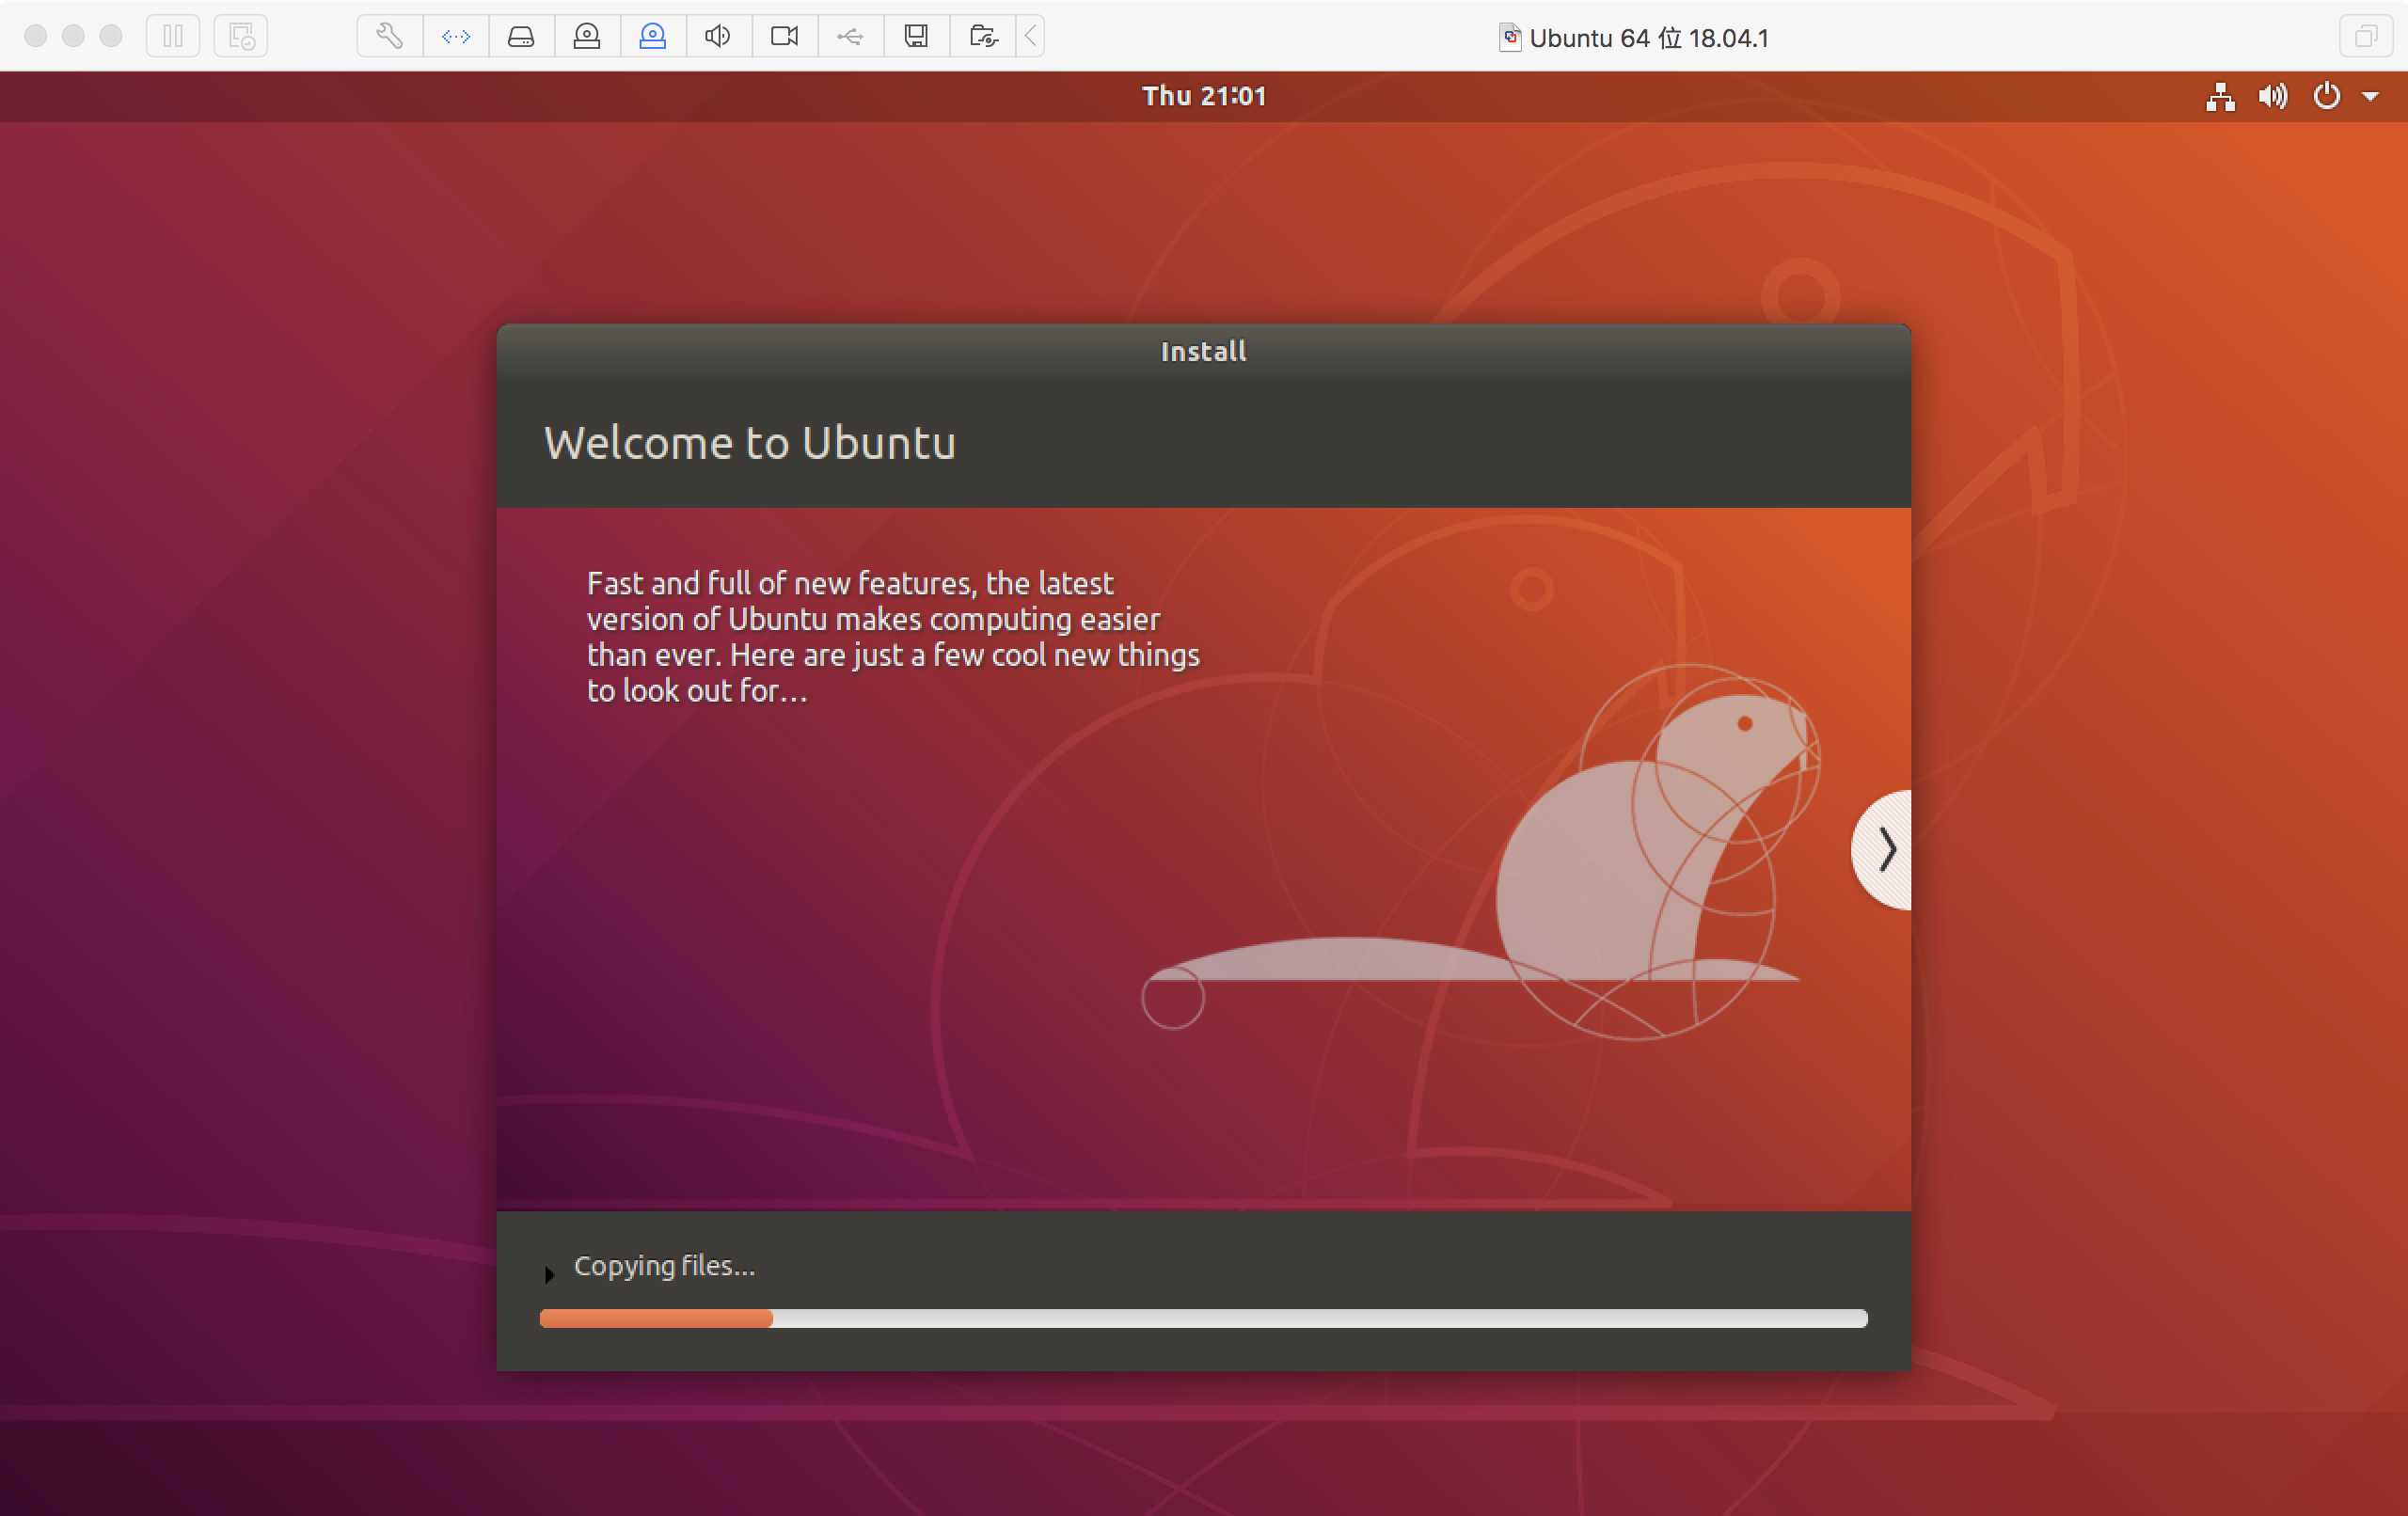Viewport: 2408px width, 1516px height.
Task: Click the 'Fast and full of new features' paragraph
Action: pyautogui.click(x=893, y=637)
